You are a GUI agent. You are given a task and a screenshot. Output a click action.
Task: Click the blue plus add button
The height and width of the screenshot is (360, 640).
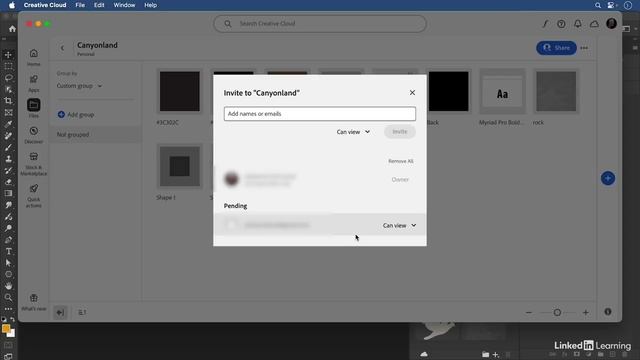coord(608,178)
